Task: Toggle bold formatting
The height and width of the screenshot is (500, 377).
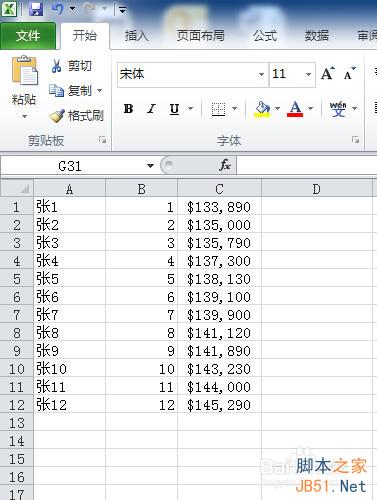Action: [x=128, y=109]
